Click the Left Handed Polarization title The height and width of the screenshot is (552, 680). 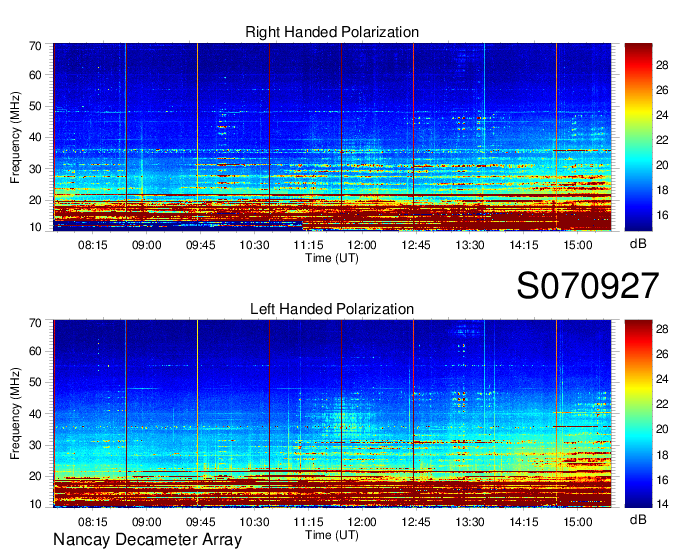pos(332,309)
